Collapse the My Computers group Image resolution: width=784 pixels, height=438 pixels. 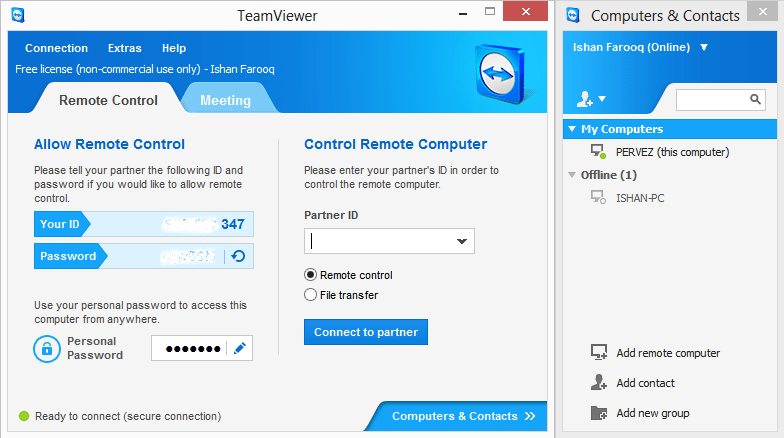point(572,129)
